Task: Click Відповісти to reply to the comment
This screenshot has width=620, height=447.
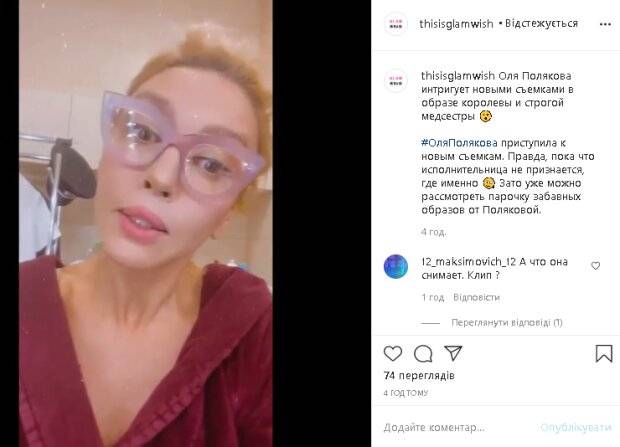Action: [x=476, y=297]
